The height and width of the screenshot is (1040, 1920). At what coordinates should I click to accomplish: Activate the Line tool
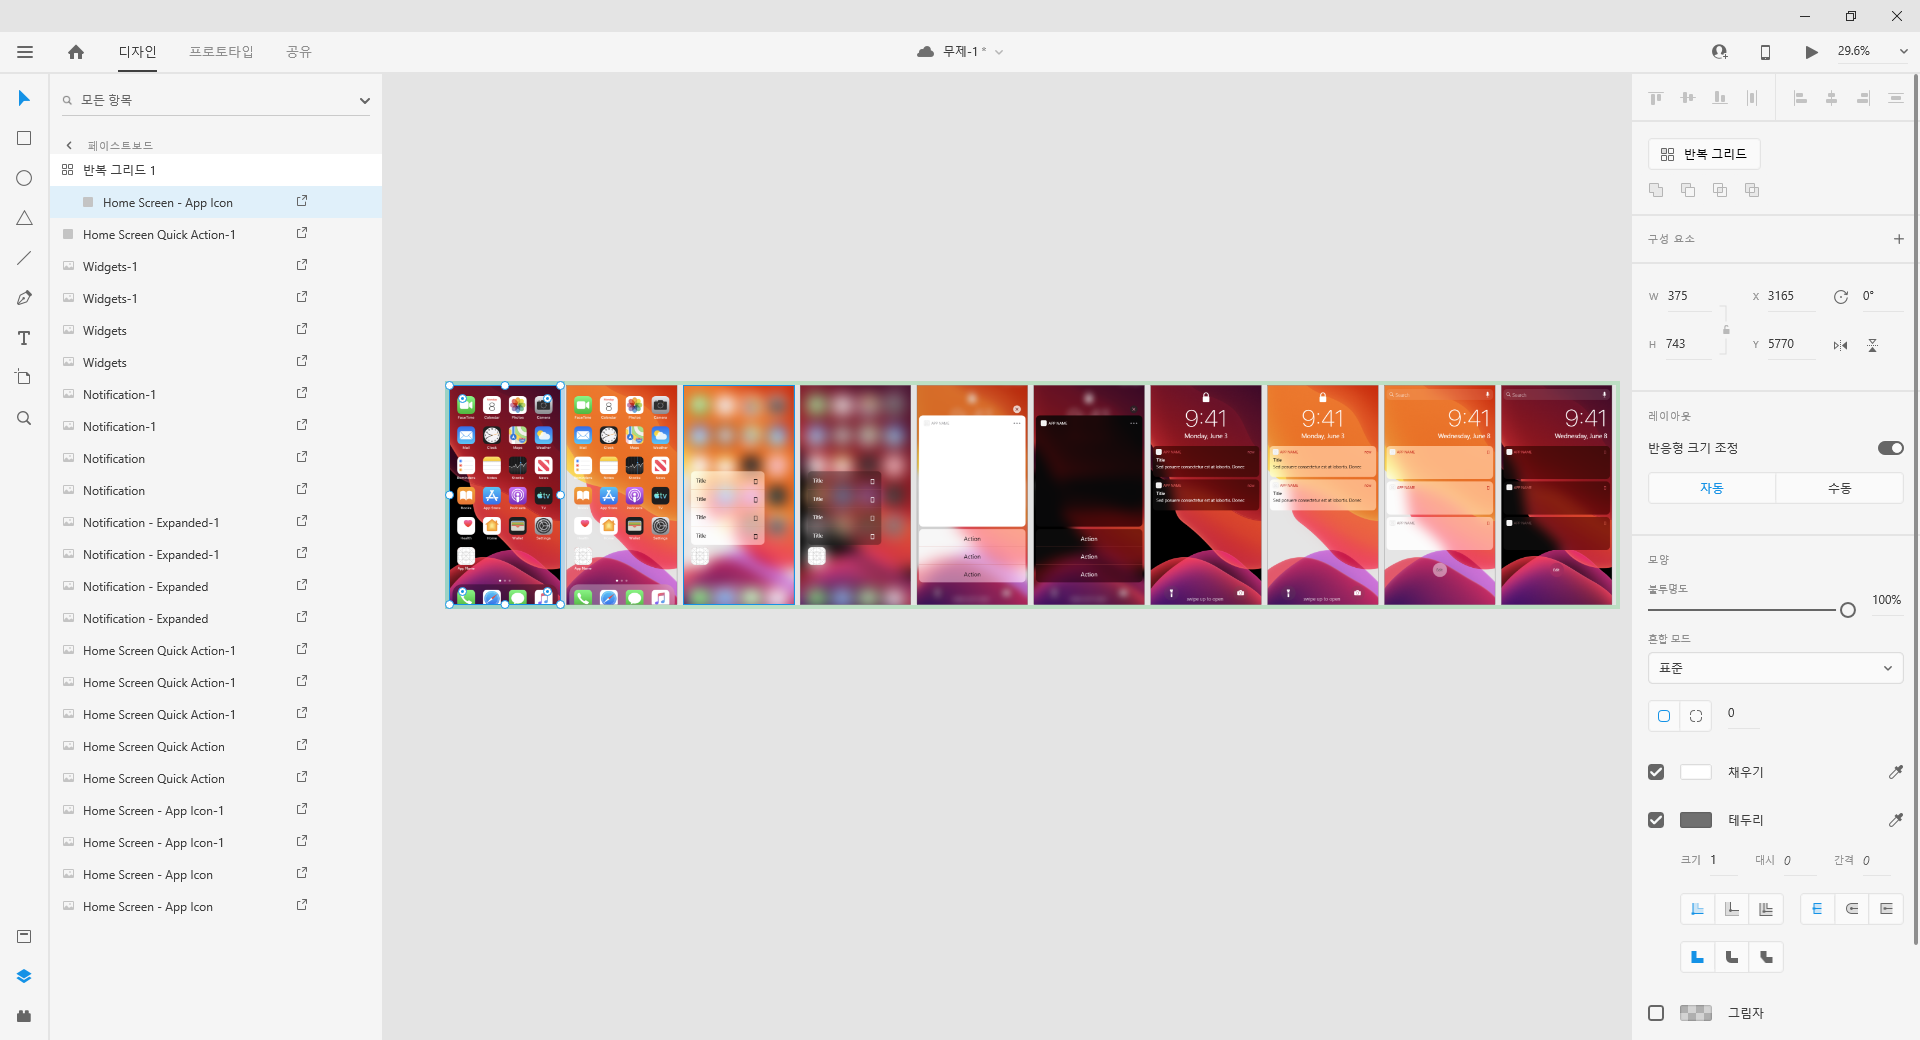tap(24, 258)
